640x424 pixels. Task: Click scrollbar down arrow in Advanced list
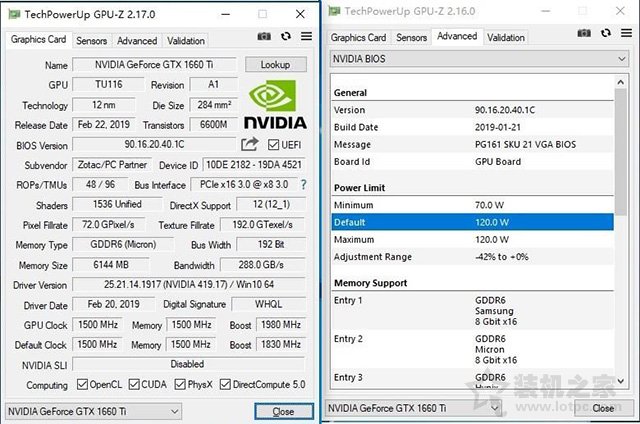tap(620, 381)
